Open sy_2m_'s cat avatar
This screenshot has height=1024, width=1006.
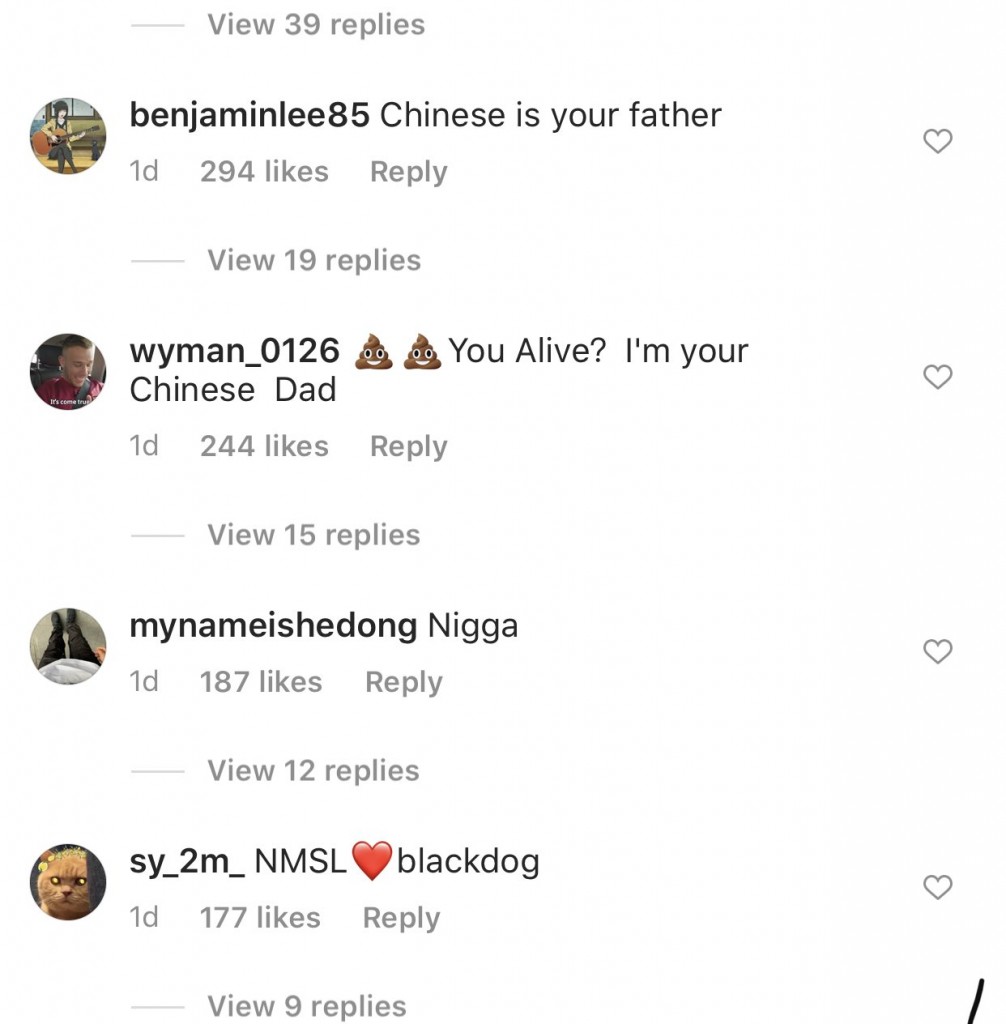(x=68, y=881)
